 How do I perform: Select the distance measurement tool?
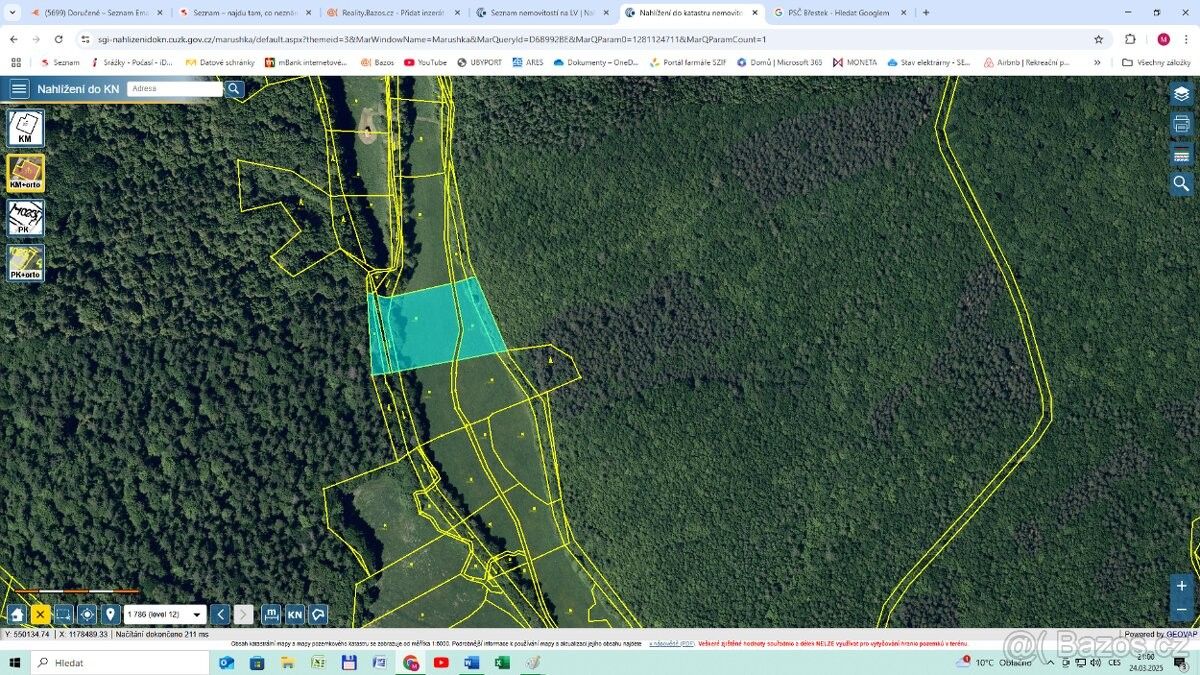click(271, 614)
